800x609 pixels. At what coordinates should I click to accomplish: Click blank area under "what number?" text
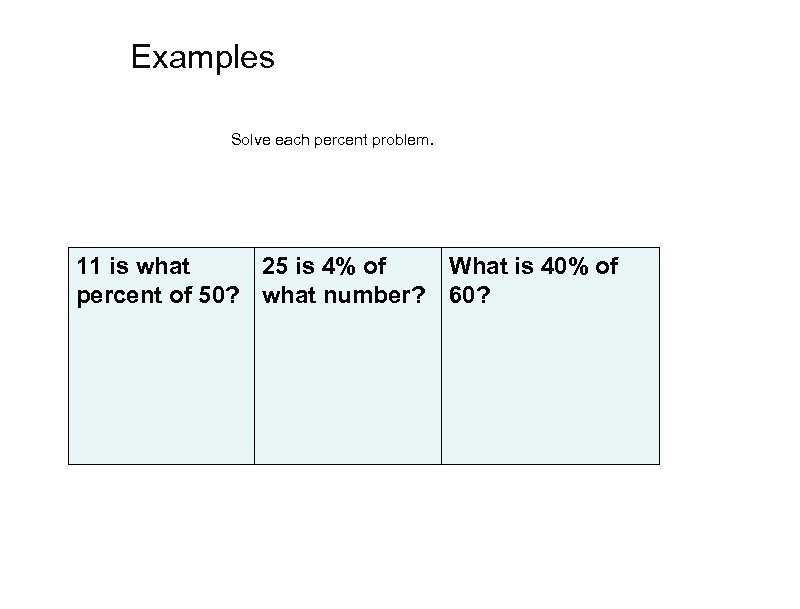coord(347,390)
